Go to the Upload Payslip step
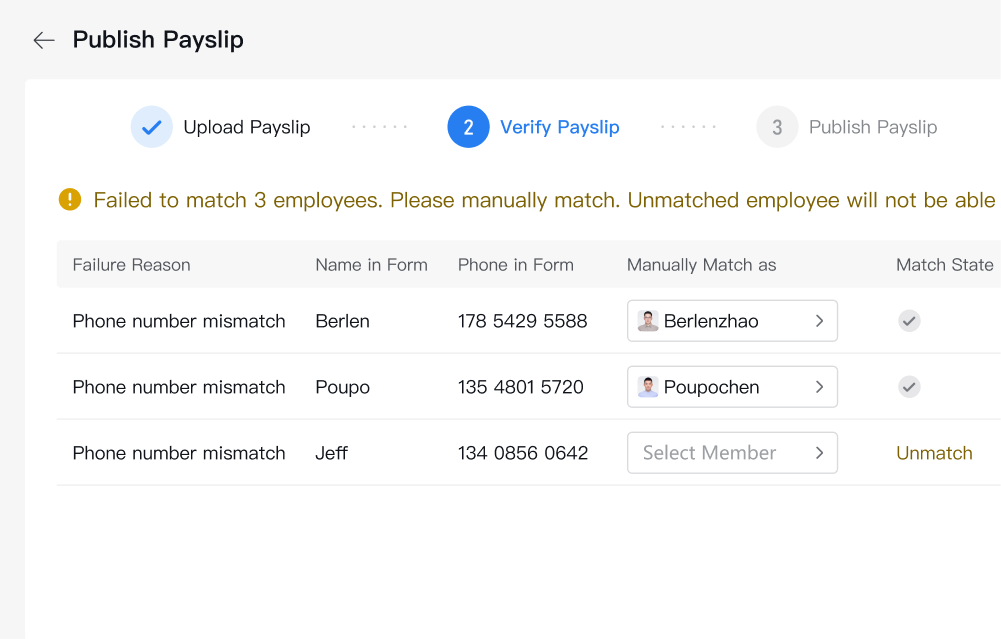This screenshot has width=1001, height=639. pos(246,127)
